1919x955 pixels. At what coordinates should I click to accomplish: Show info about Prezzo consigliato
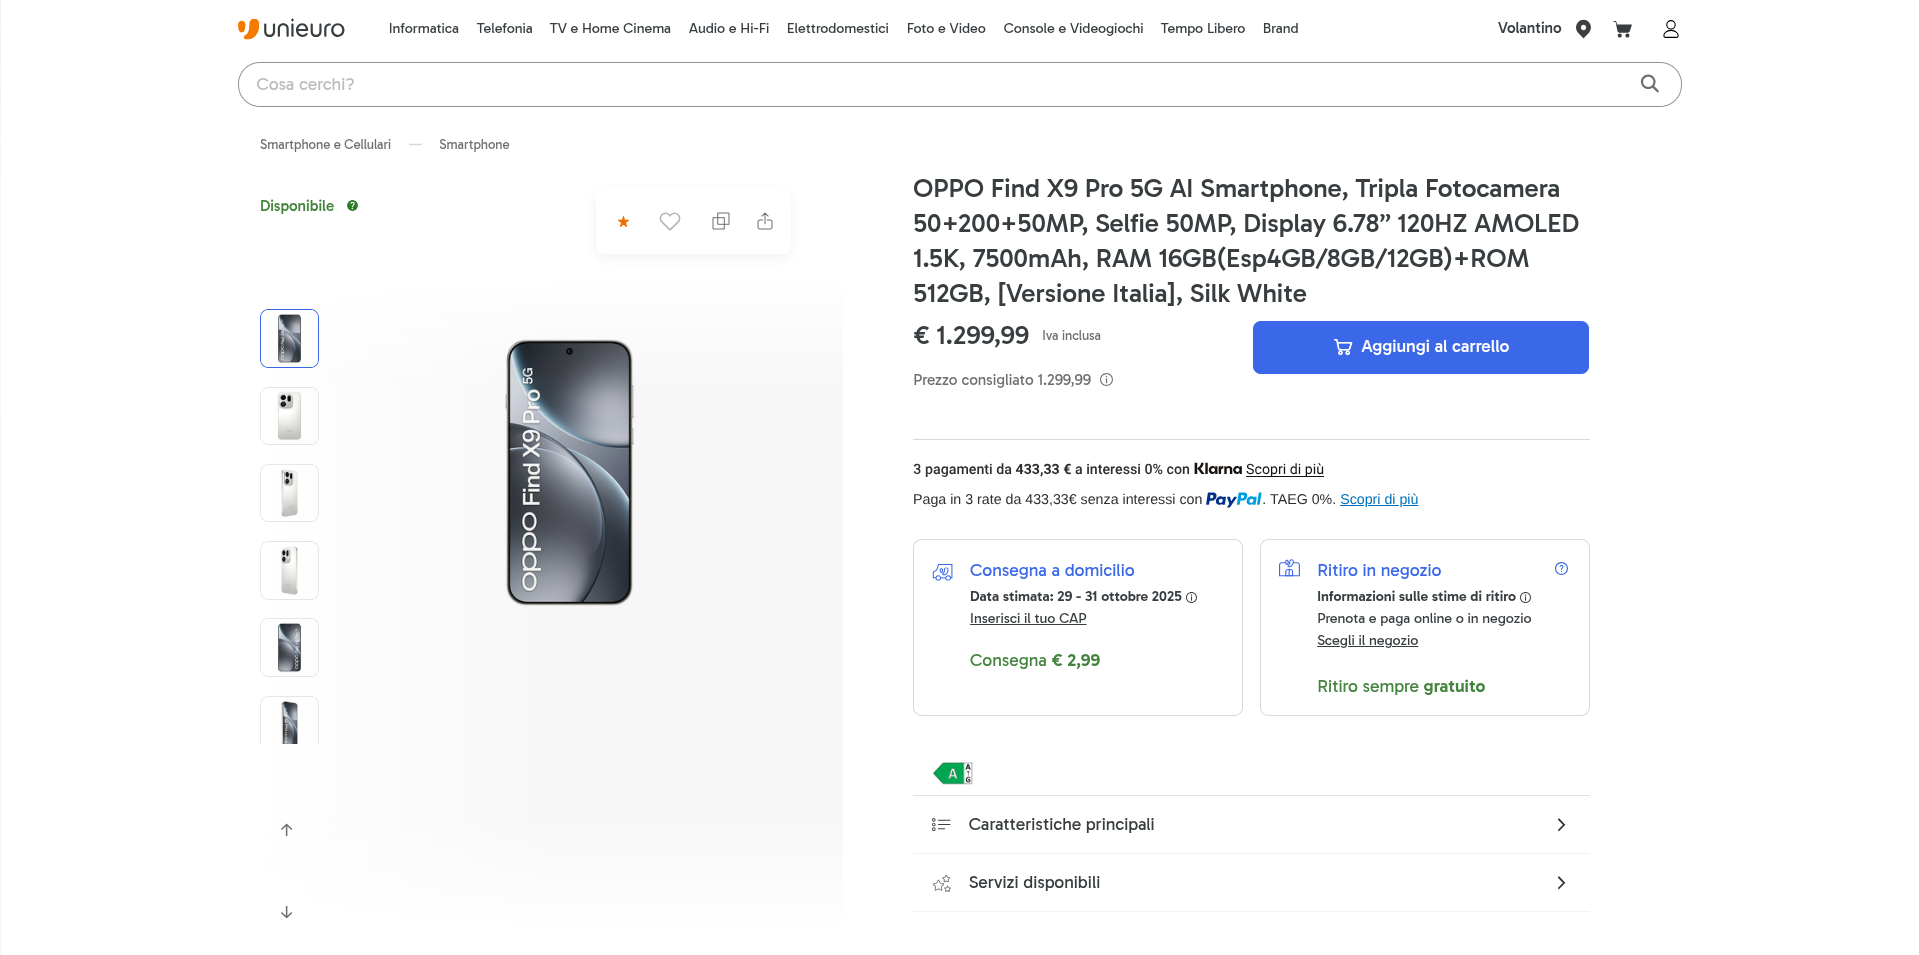point(1106,380)
